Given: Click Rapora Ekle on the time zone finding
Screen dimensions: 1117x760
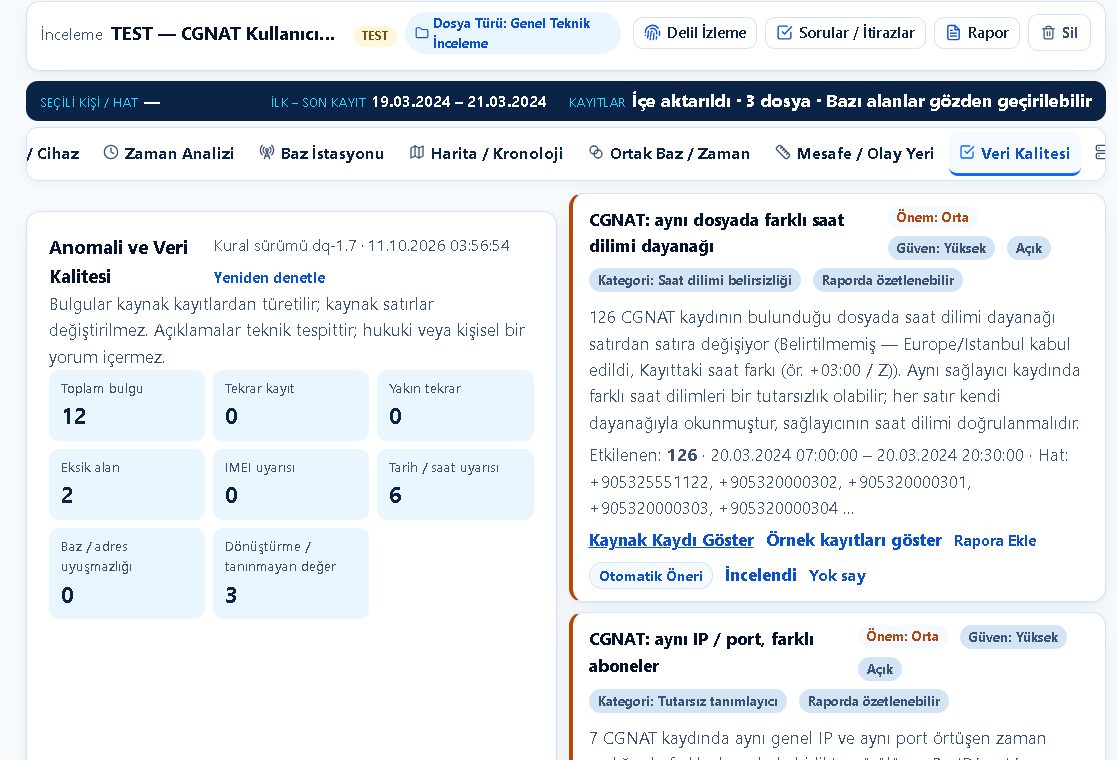Looking at the screenshot, I should pos(994,541).
